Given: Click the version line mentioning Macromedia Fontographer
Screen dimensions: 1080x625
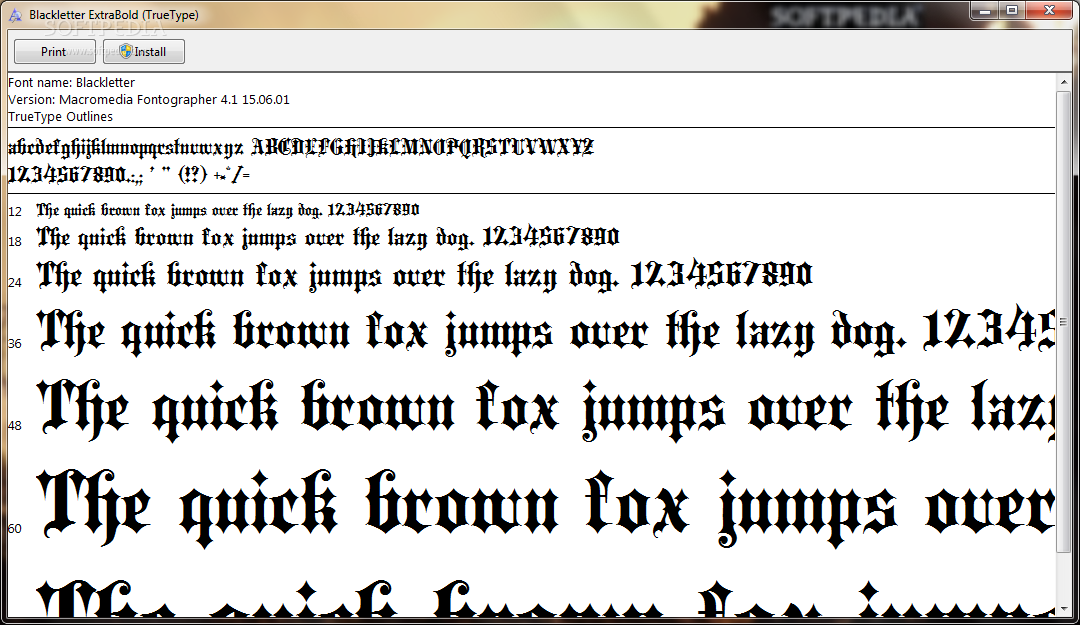Looking at the screenshot, I should [149, 99].
